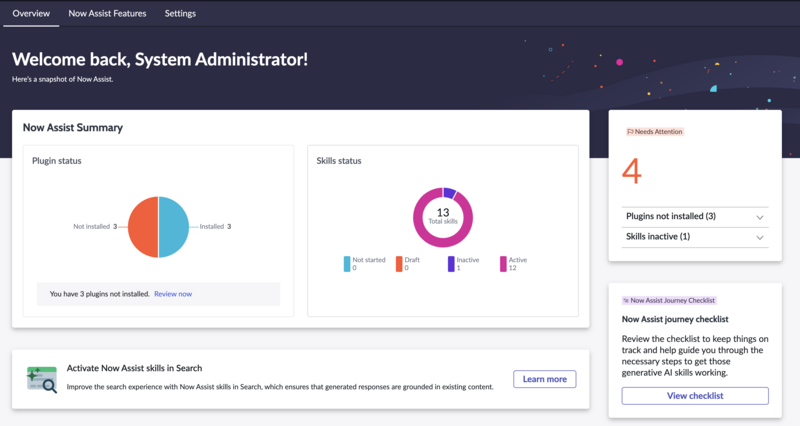Click the Now Assist Journey Checklist badge

(669, 300)
